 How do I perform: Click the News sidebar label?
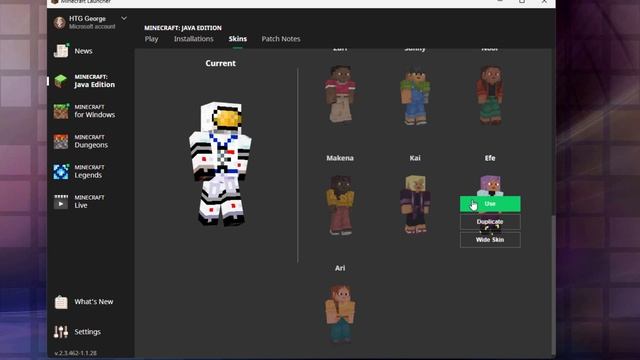click(x=83, y=51)
